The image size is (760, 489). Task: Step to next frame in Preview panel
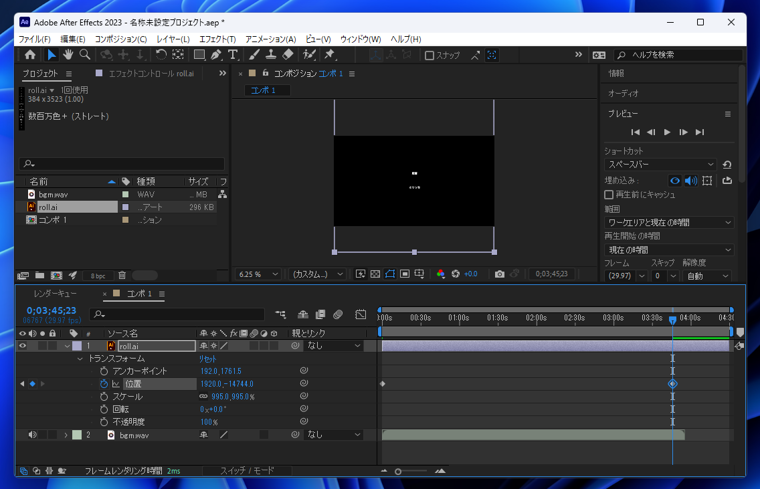point(683,132)
